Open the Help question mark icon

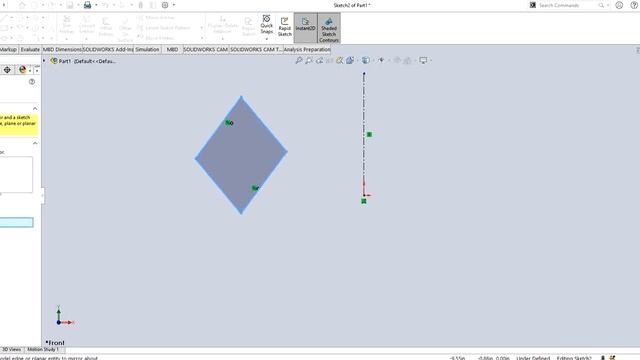tap(634, 5)
